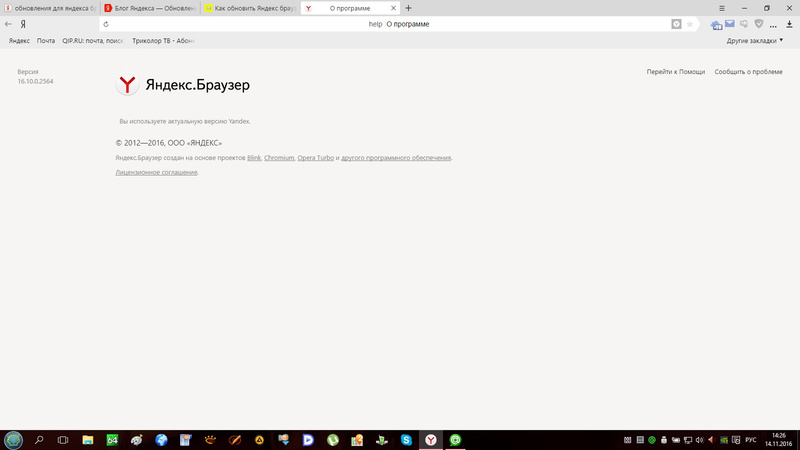Open File Explorer folder on taskbar
Image resolution: width=800 pixels, height=450 pixels.
[x=88, y=440]
